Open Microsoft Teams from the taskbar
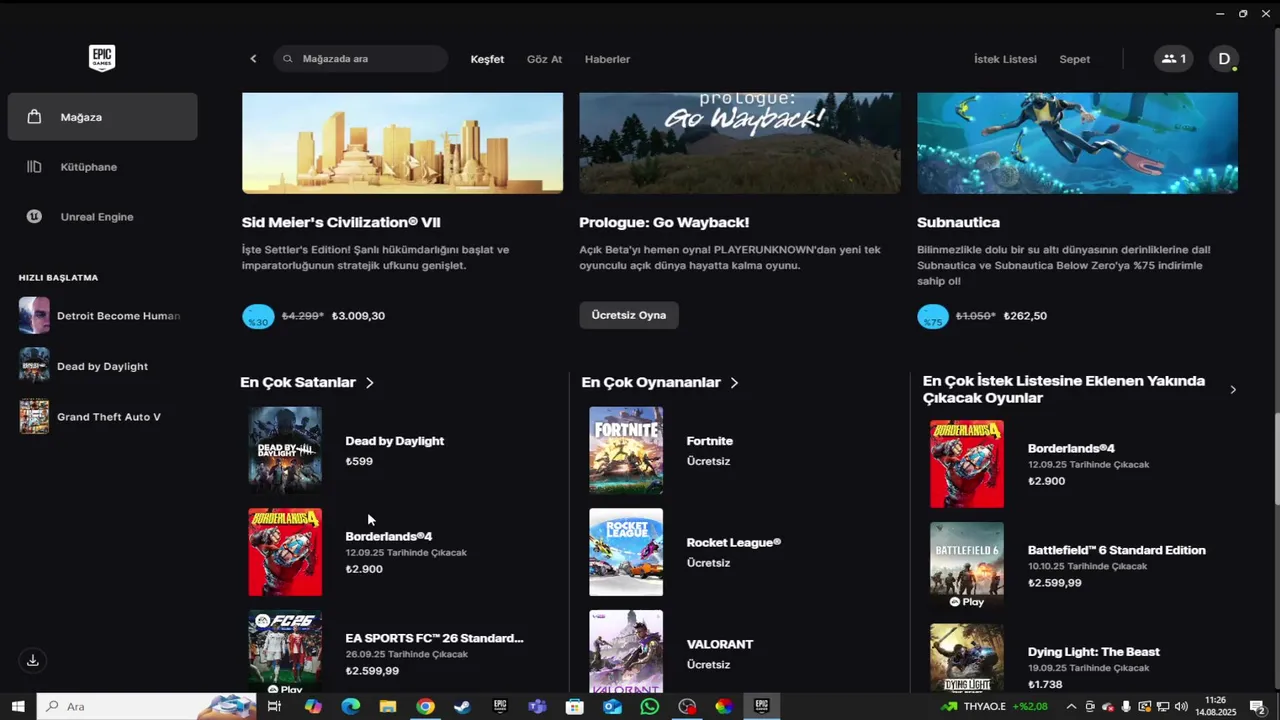 click(x=537, y=706)
